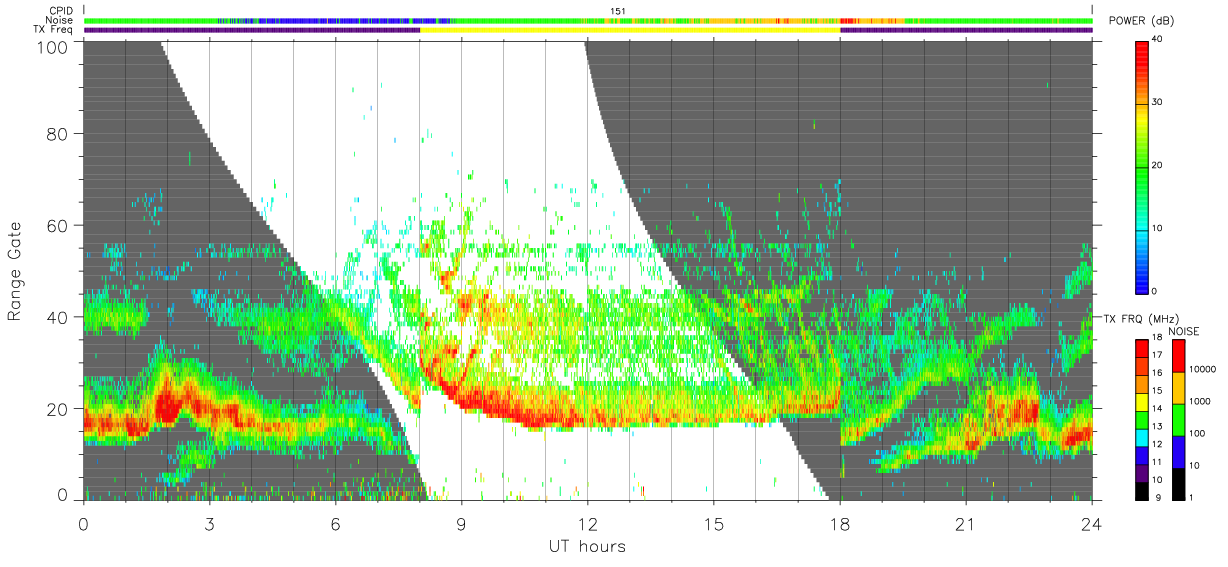Click the 24 tick on UT hours axis
Image resolution: width=1228 pixels, height=567 pixels.
(x=1091, y=523)
